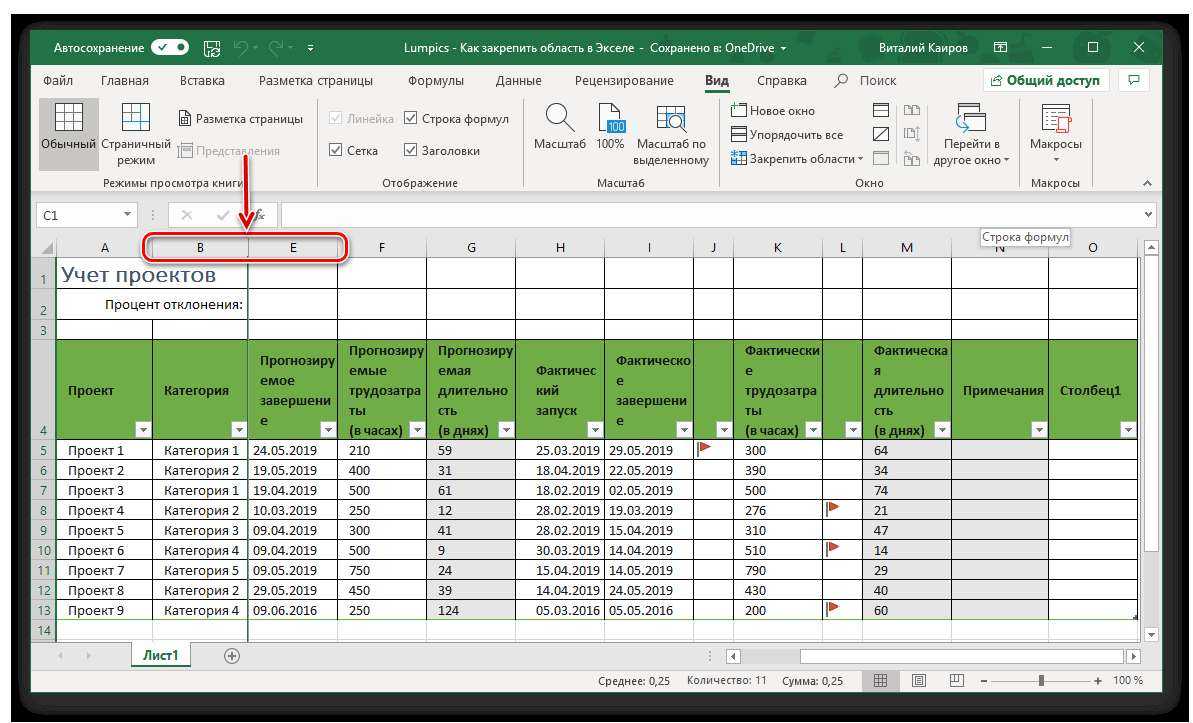1193x723 pixels.
Task: Open the Столбец1 column filter dropdown
Action: click(1128, 430)
